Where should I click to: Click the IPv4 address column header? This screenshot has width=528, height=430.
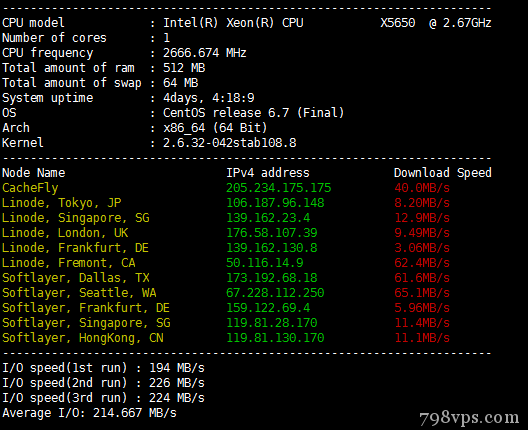[268, 173]
